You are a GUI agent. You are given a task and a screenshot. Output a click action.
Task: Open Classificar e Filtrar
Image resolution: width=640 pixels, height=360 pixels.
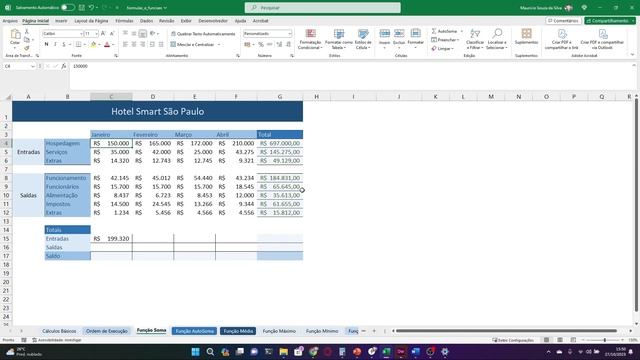[x=475, y=39]
